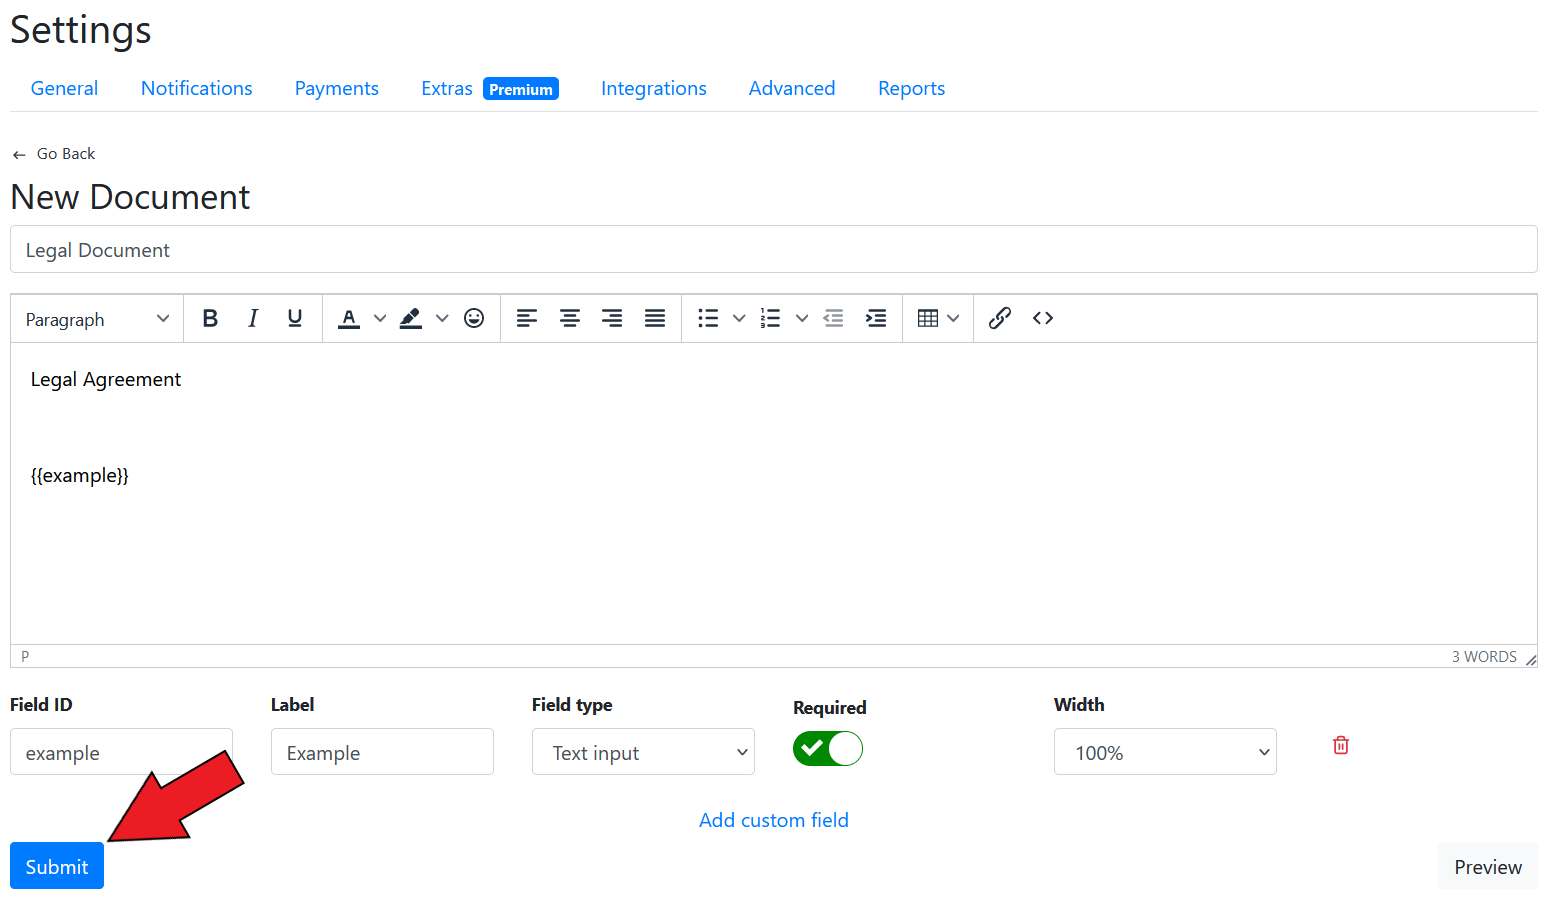This screenshot has height=897, width=1547.
Task: Toggle bold formatting in editor toolbar
Action: pos(210,318)
